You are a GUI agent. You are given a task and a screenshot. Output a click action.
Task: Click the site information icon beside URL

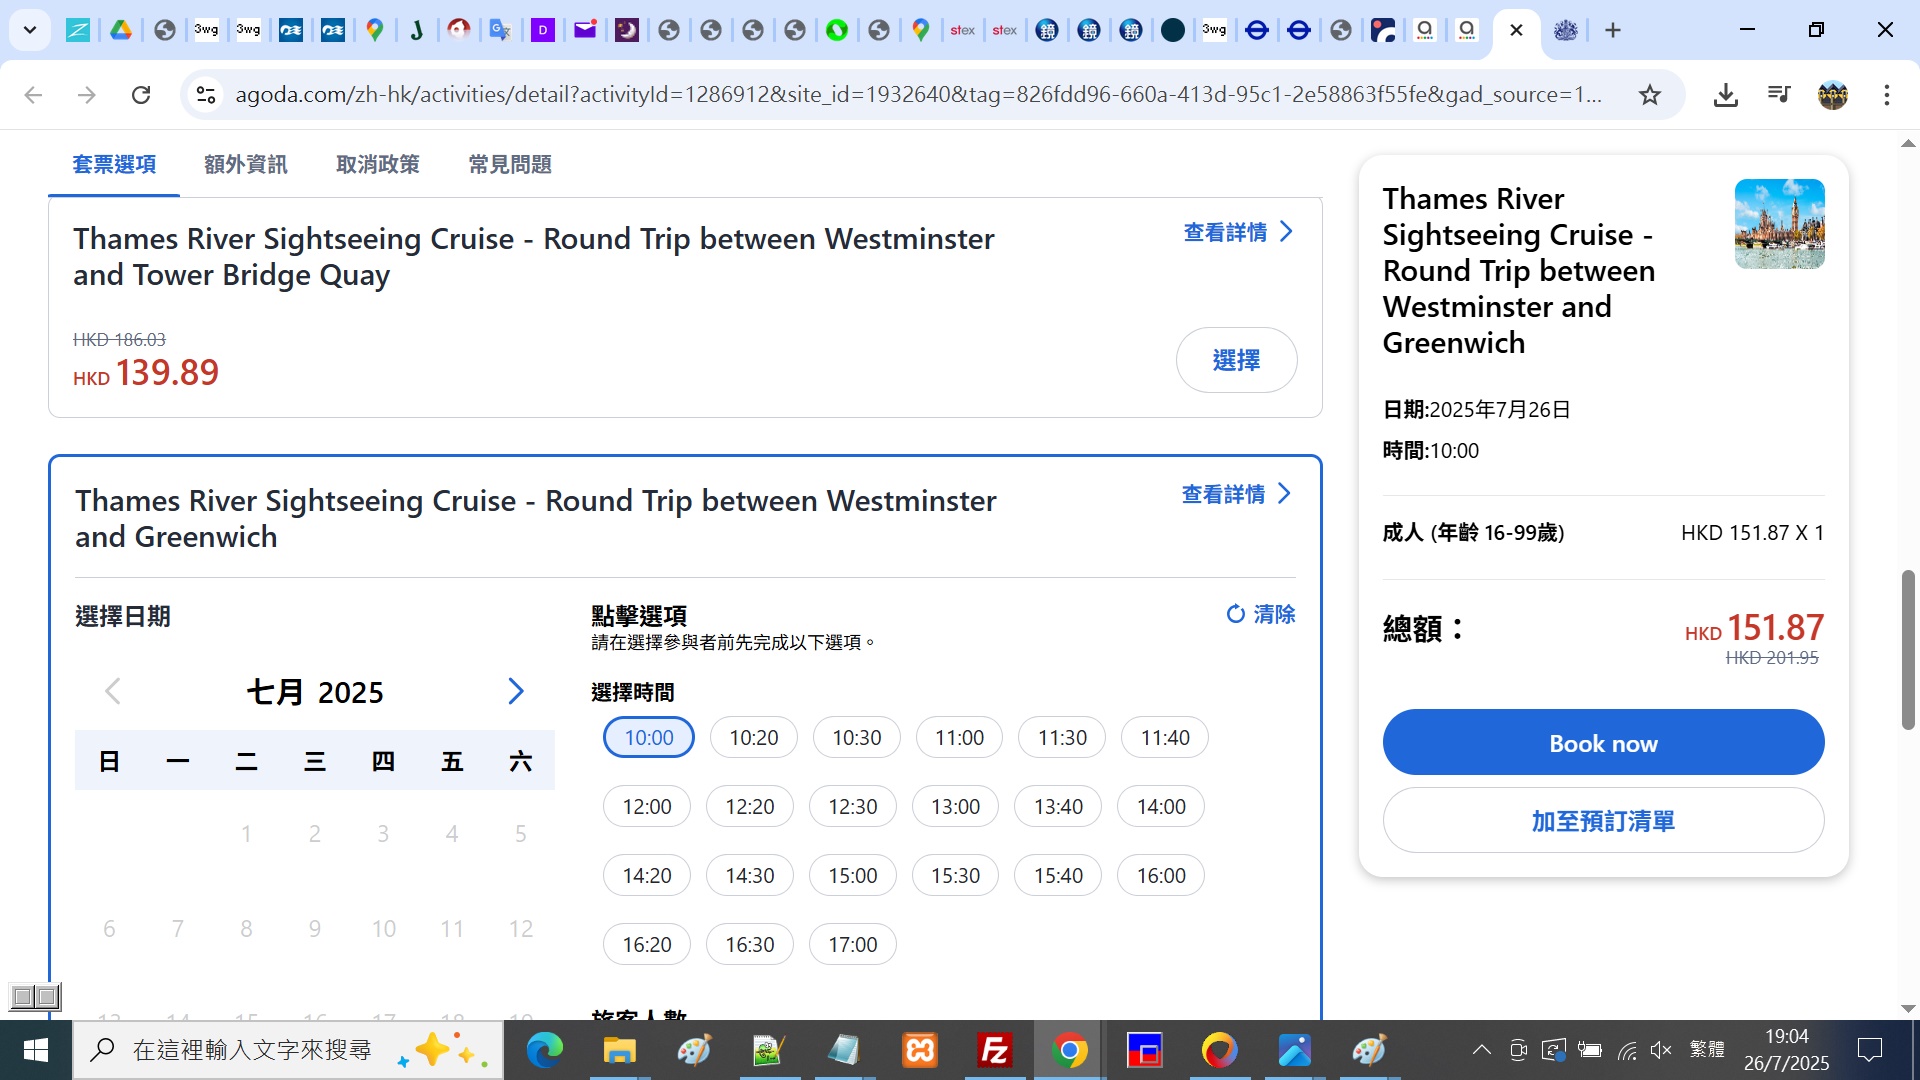pos(206,95)
